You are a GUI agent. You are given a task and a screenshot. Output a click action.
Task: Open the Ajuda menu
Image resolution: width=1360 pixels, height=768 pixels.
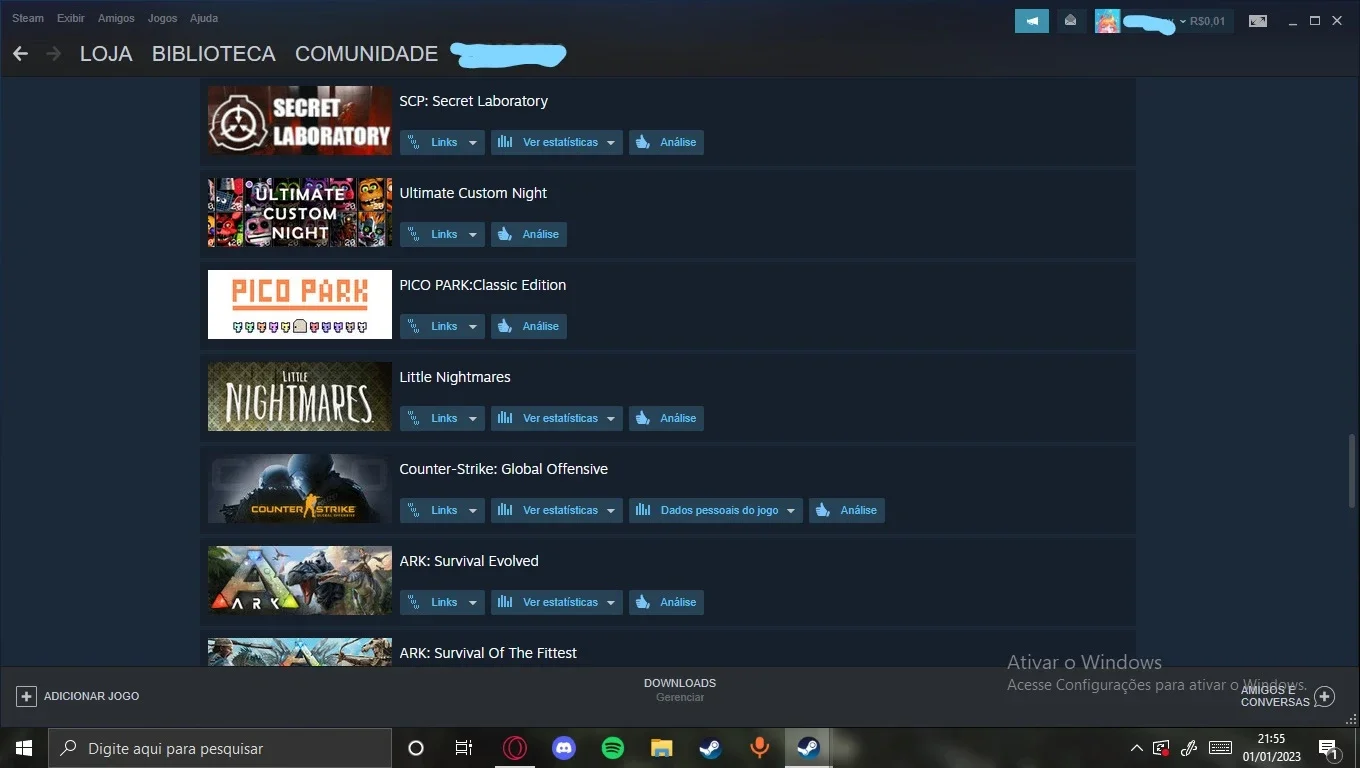coord(204,18)
